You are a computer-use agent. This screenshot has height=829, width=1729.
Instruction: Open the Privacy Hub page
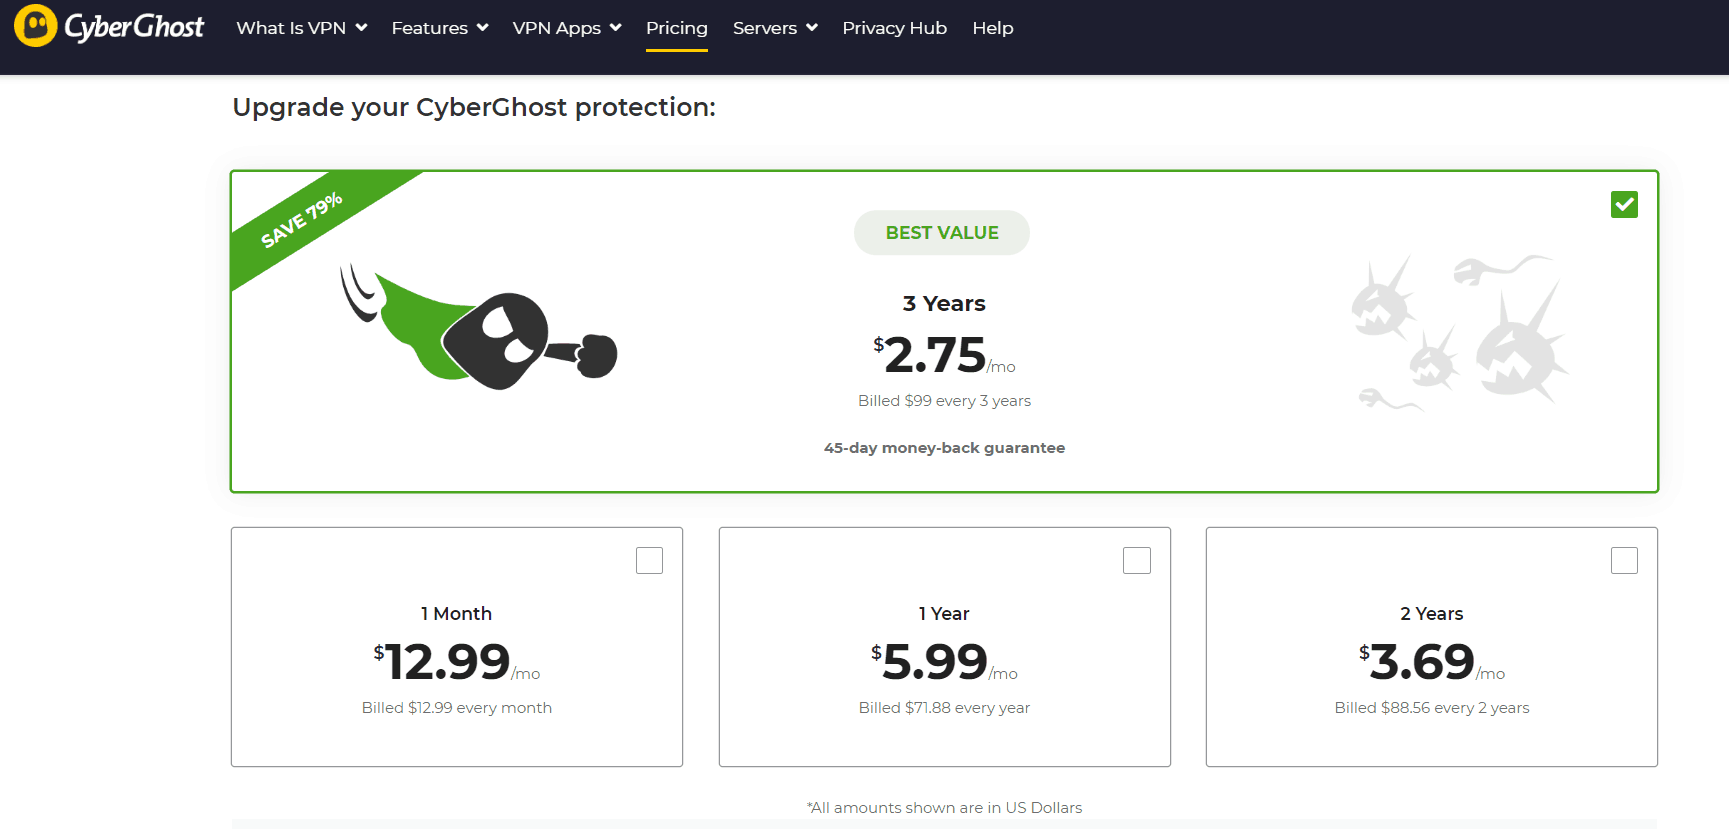point(894,28)
